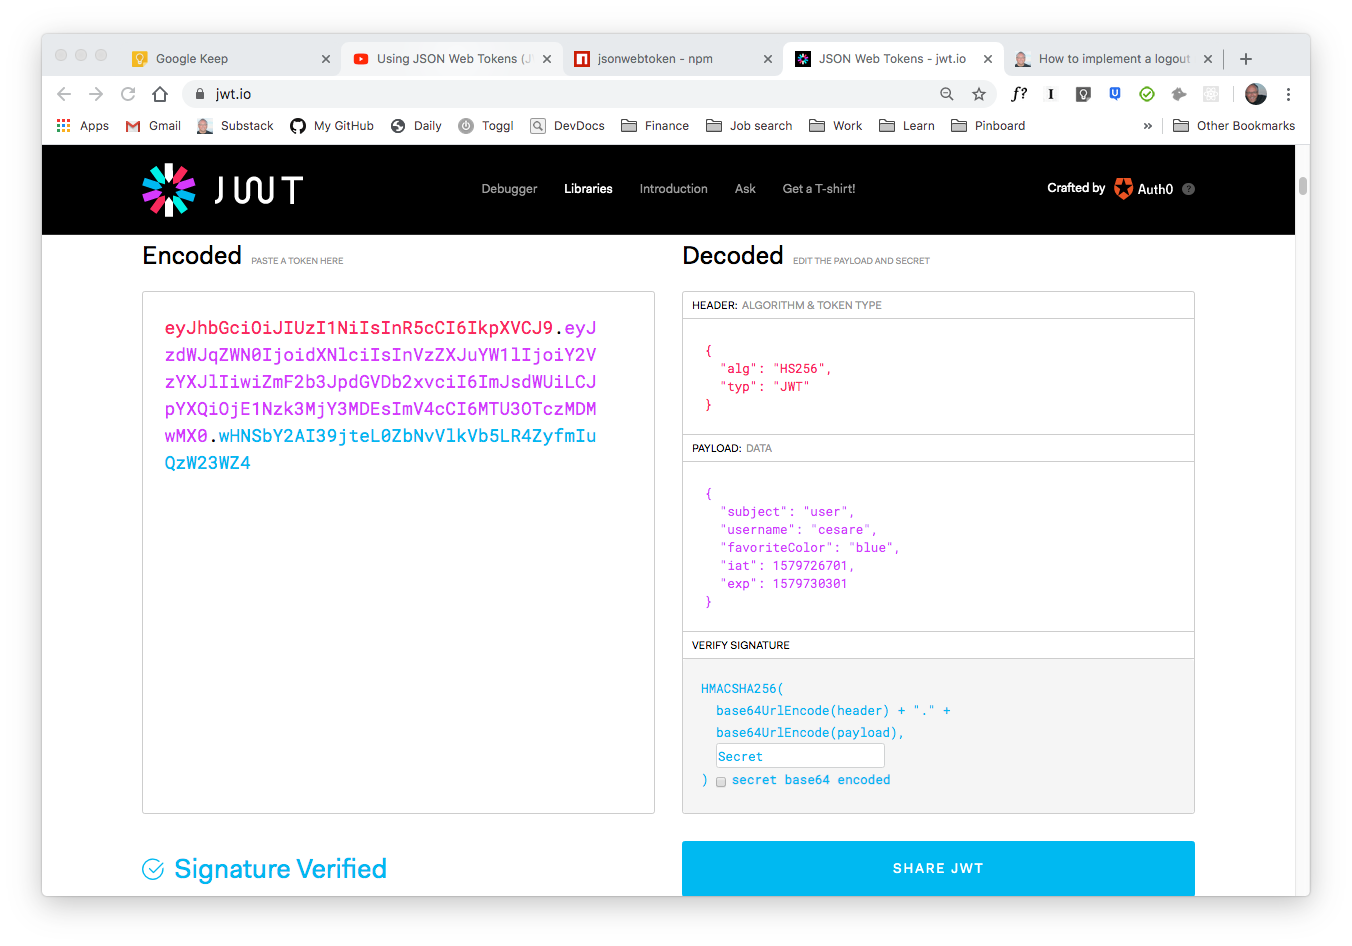Click the page vertical scrollbar thumb

pyautogui.click(x=1303, y=186)
